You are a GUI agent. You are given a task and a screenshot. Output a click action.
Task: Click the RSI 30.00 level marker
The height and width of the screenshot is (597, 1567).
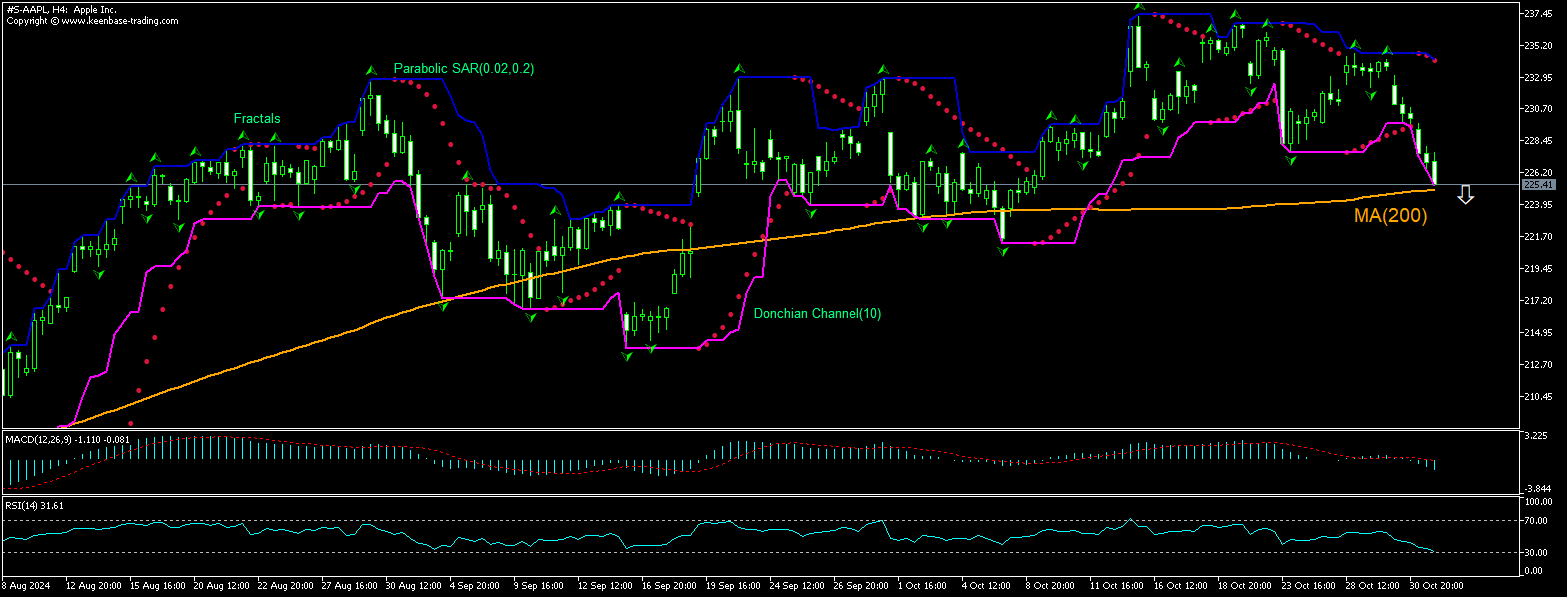coord(1537,552)
